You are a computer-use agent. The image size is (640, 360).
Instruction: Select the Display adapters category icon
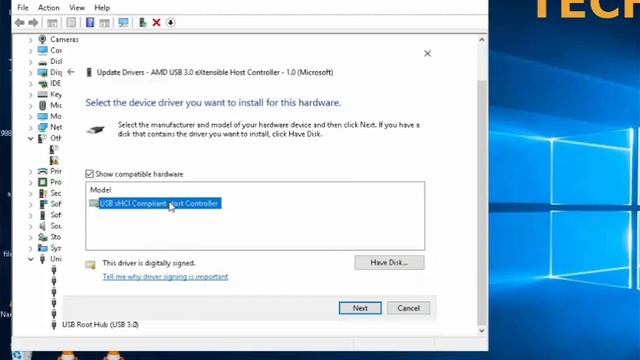point(42,73)
